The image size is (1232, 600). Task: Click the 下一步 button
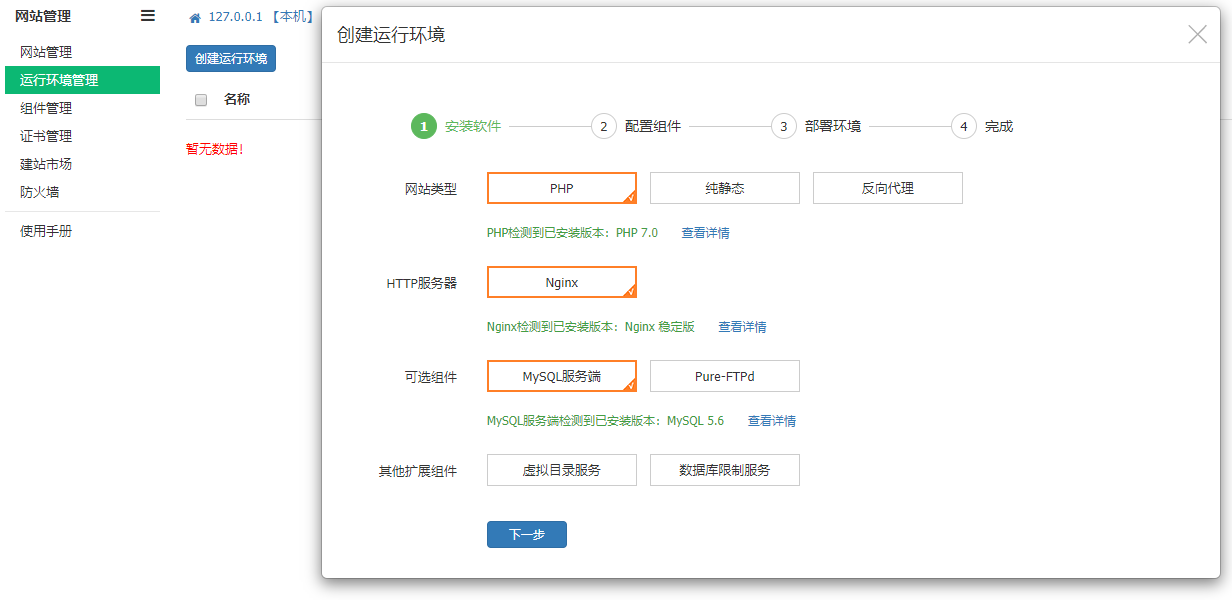point(527,534)
